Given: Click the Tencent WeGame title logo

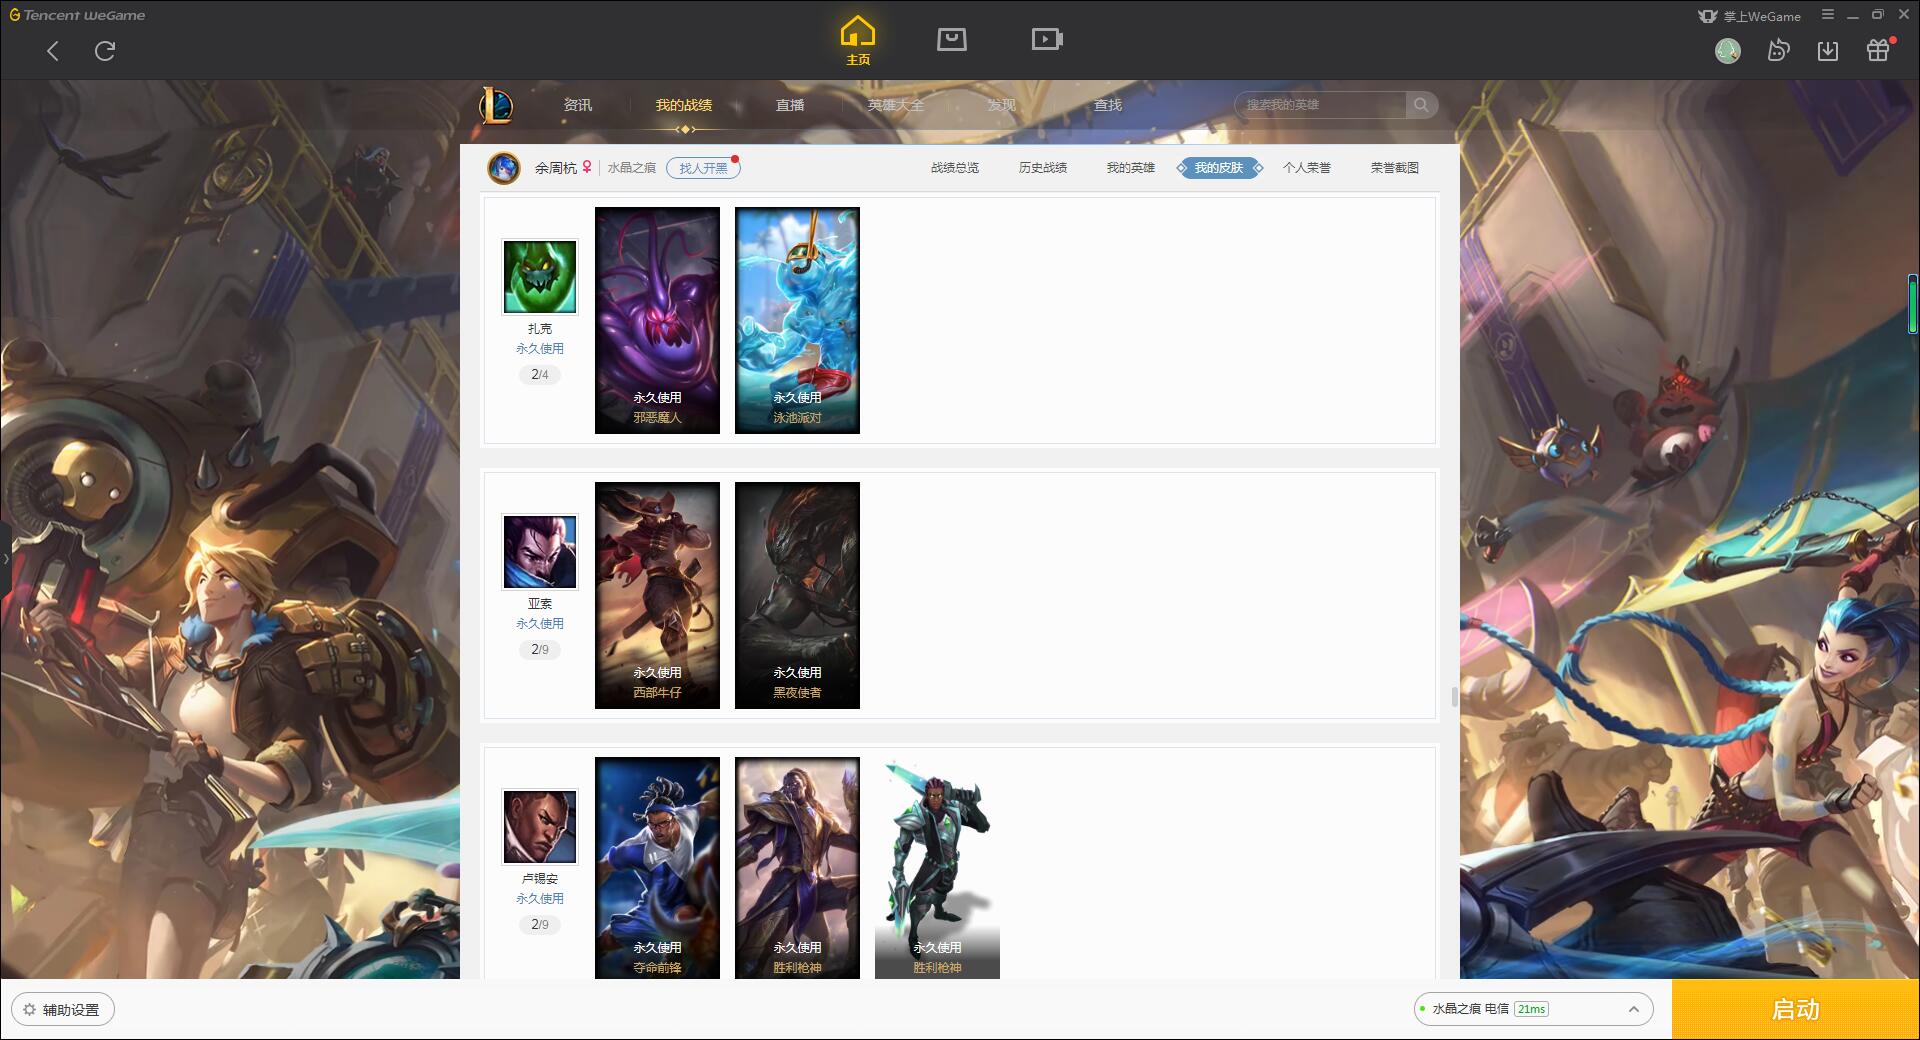Looking at the screenshot, I should [77, 15].
